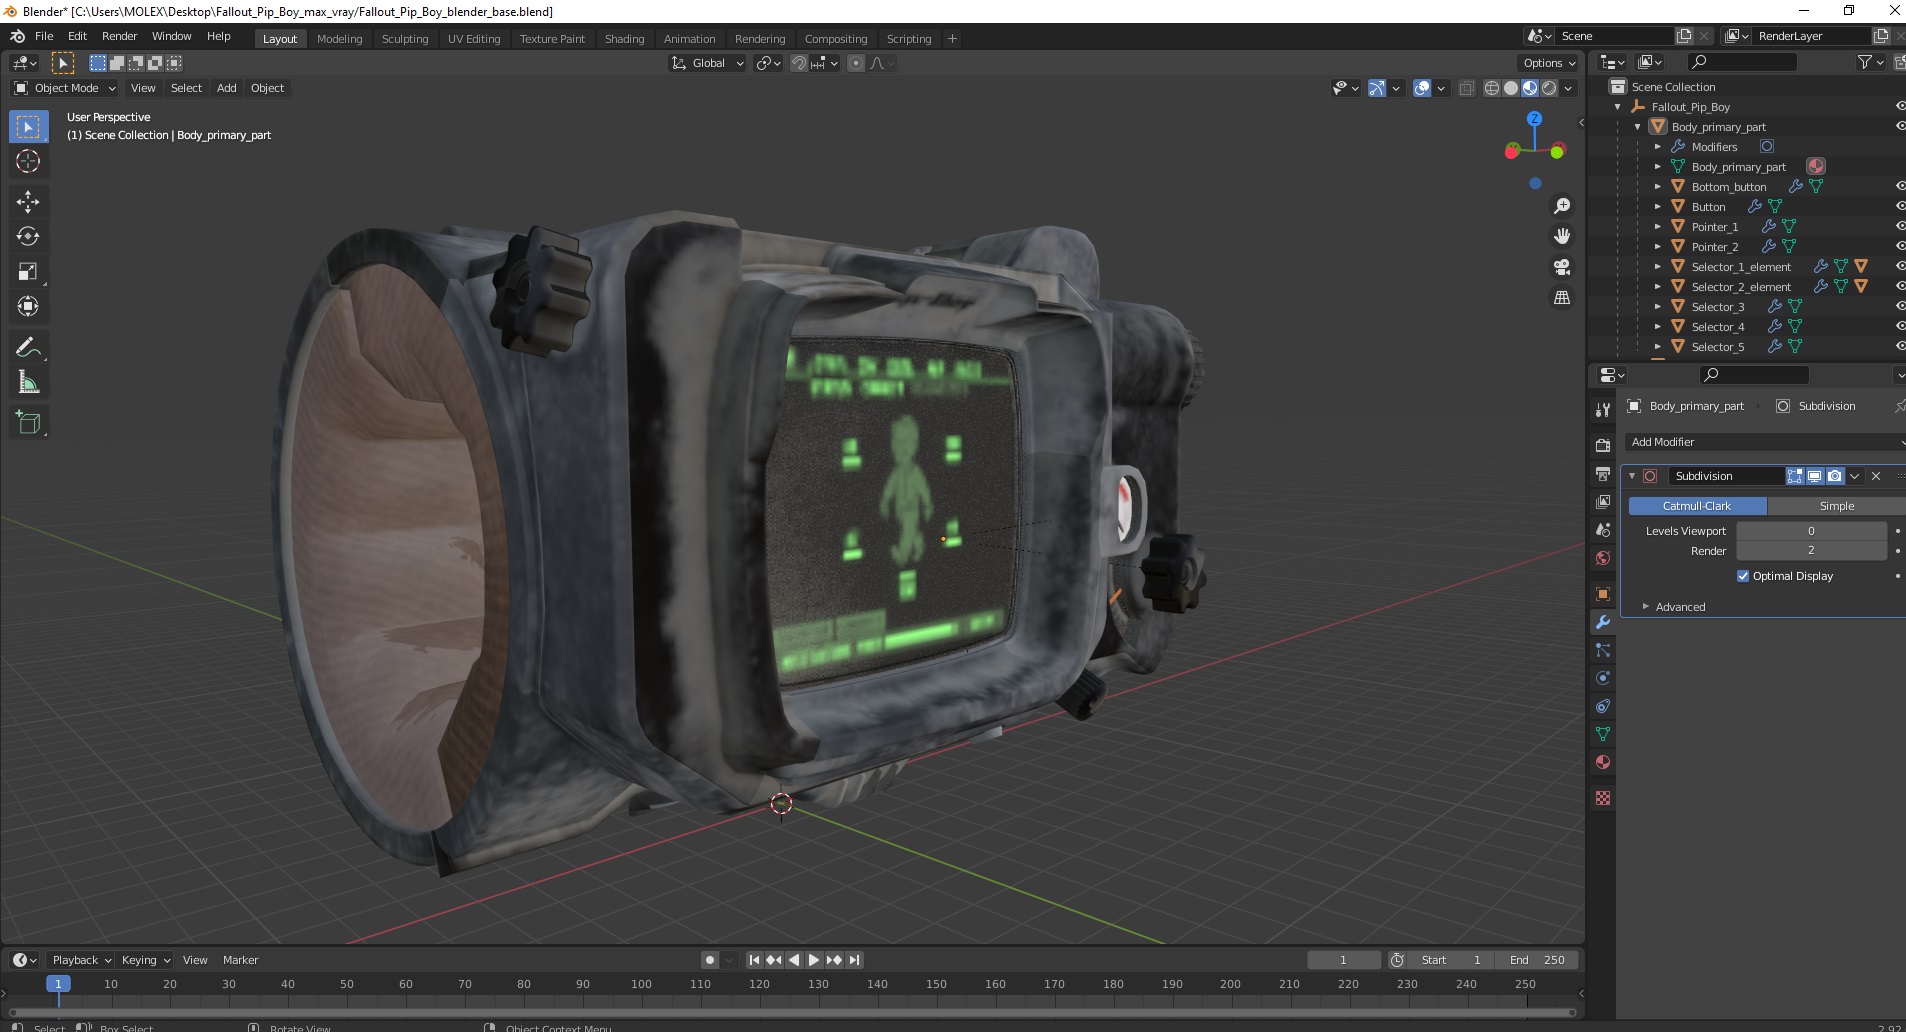This screenshot has height=1032, width=1906.
Task: Click the zoom view magnifier icon
Action: [x=1562, y=206]
